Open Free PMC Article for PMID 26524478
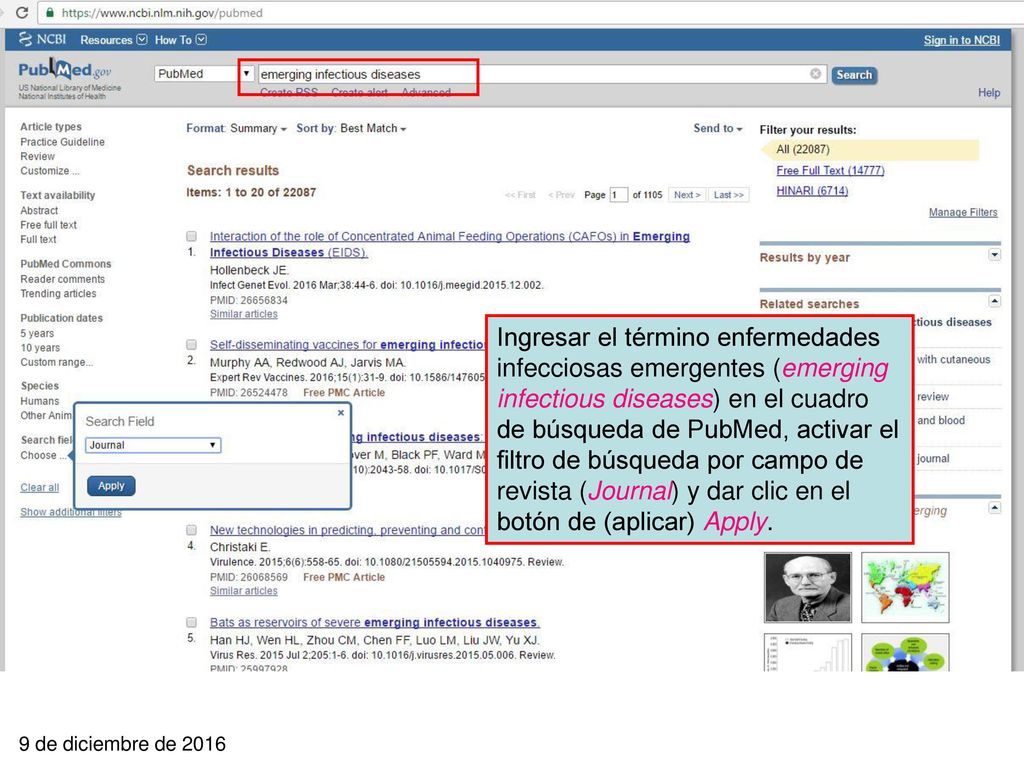The width and height of the screenshot is (1024, 768). 344,392
